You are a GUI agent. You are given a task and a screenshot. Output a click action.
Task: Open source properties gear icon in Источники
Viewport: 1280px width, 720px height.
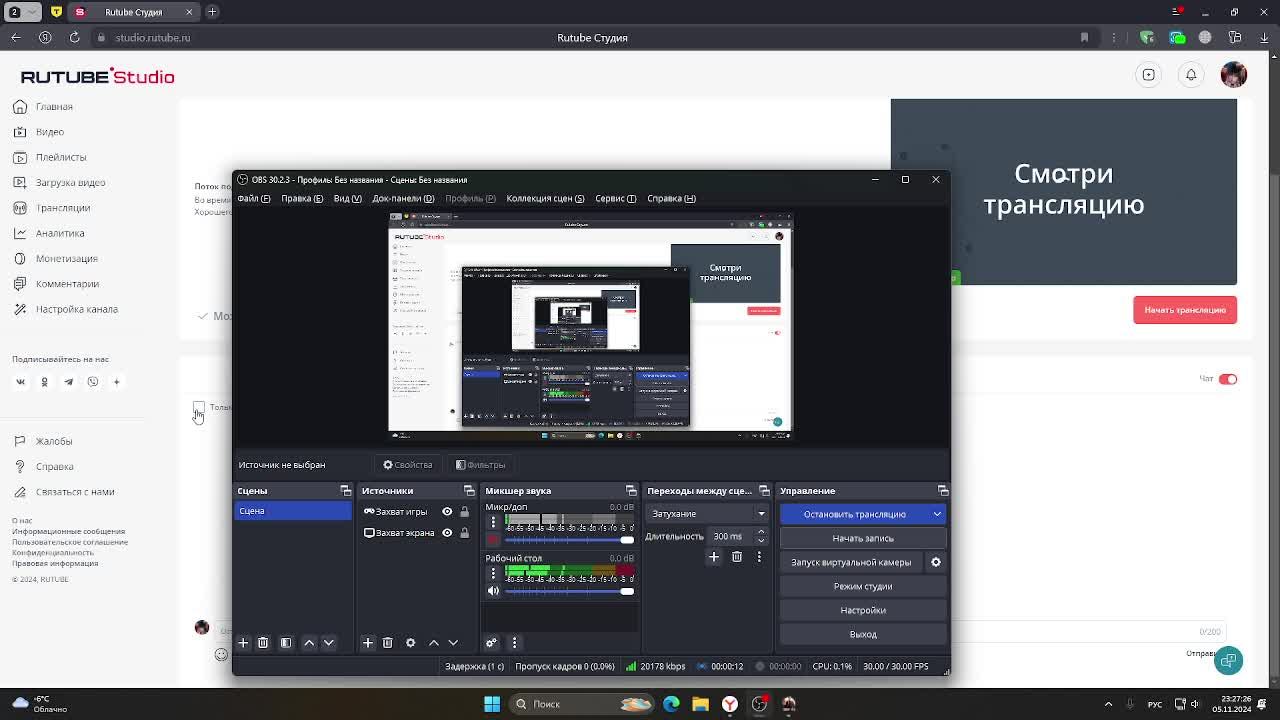[410, 643]
